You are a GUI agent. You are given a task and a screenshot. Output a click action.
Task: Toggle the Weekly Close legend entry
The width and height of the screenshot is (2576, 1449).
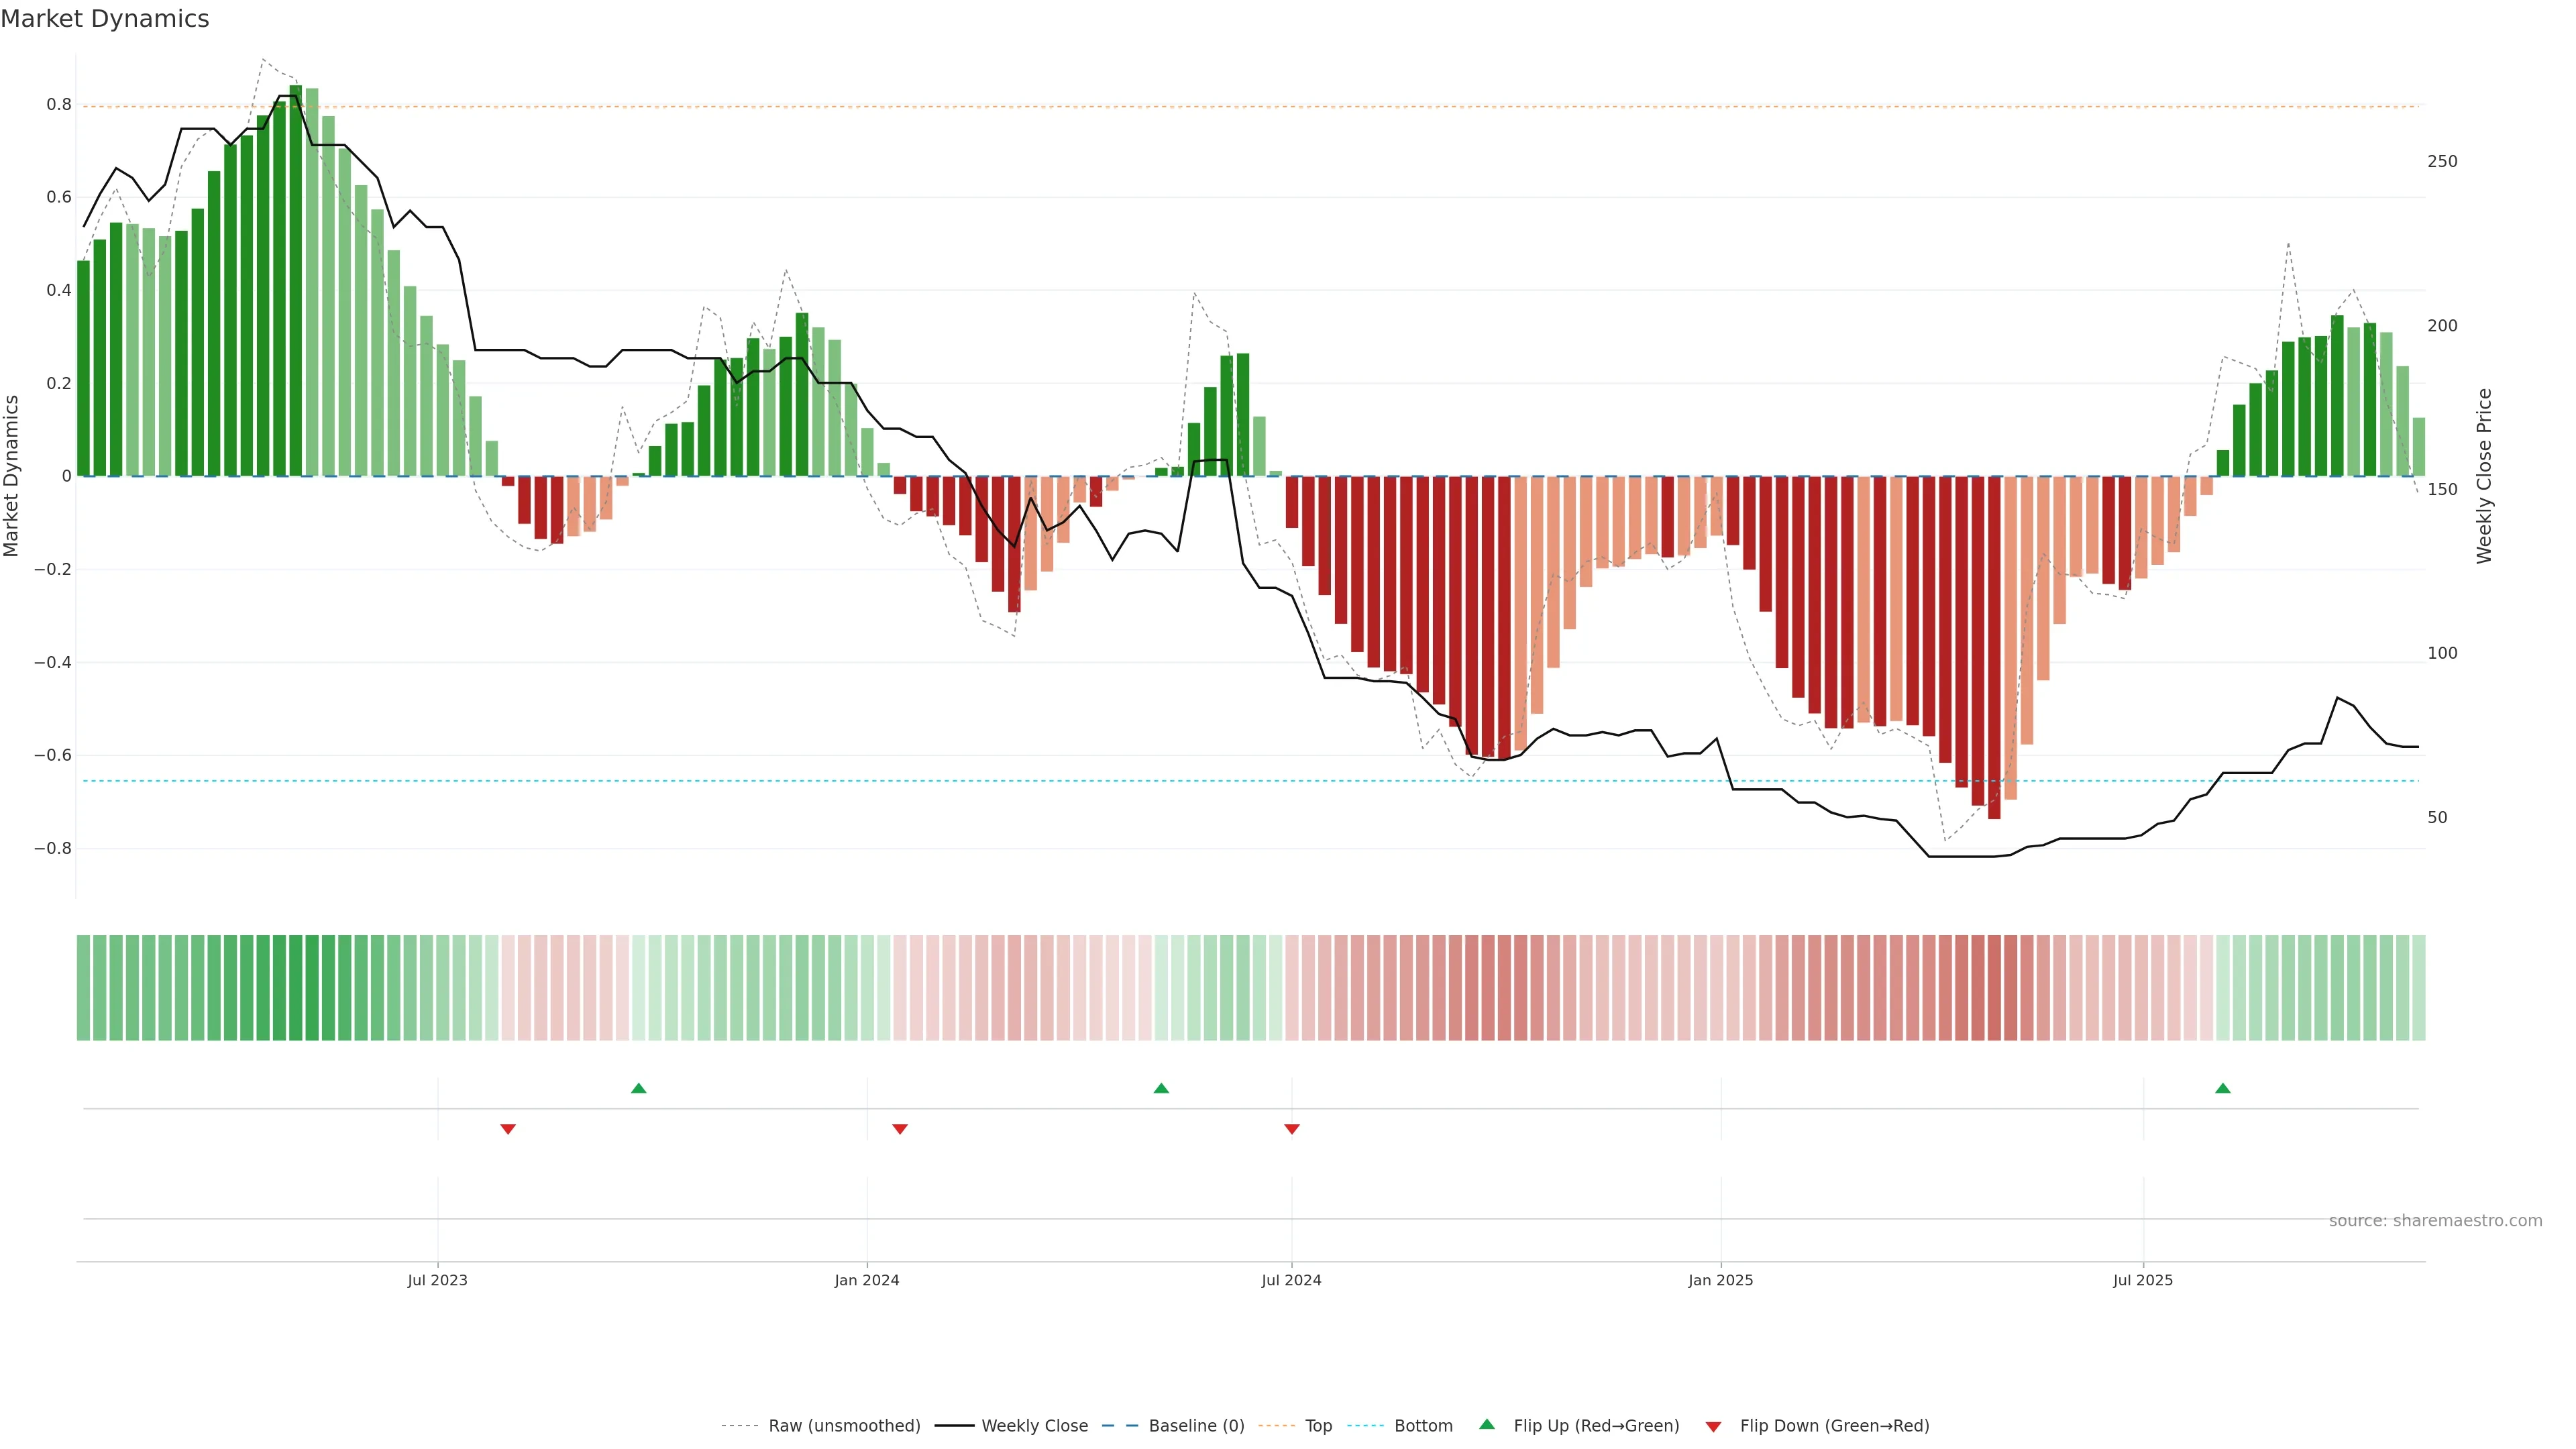tap(1034, 1426)
